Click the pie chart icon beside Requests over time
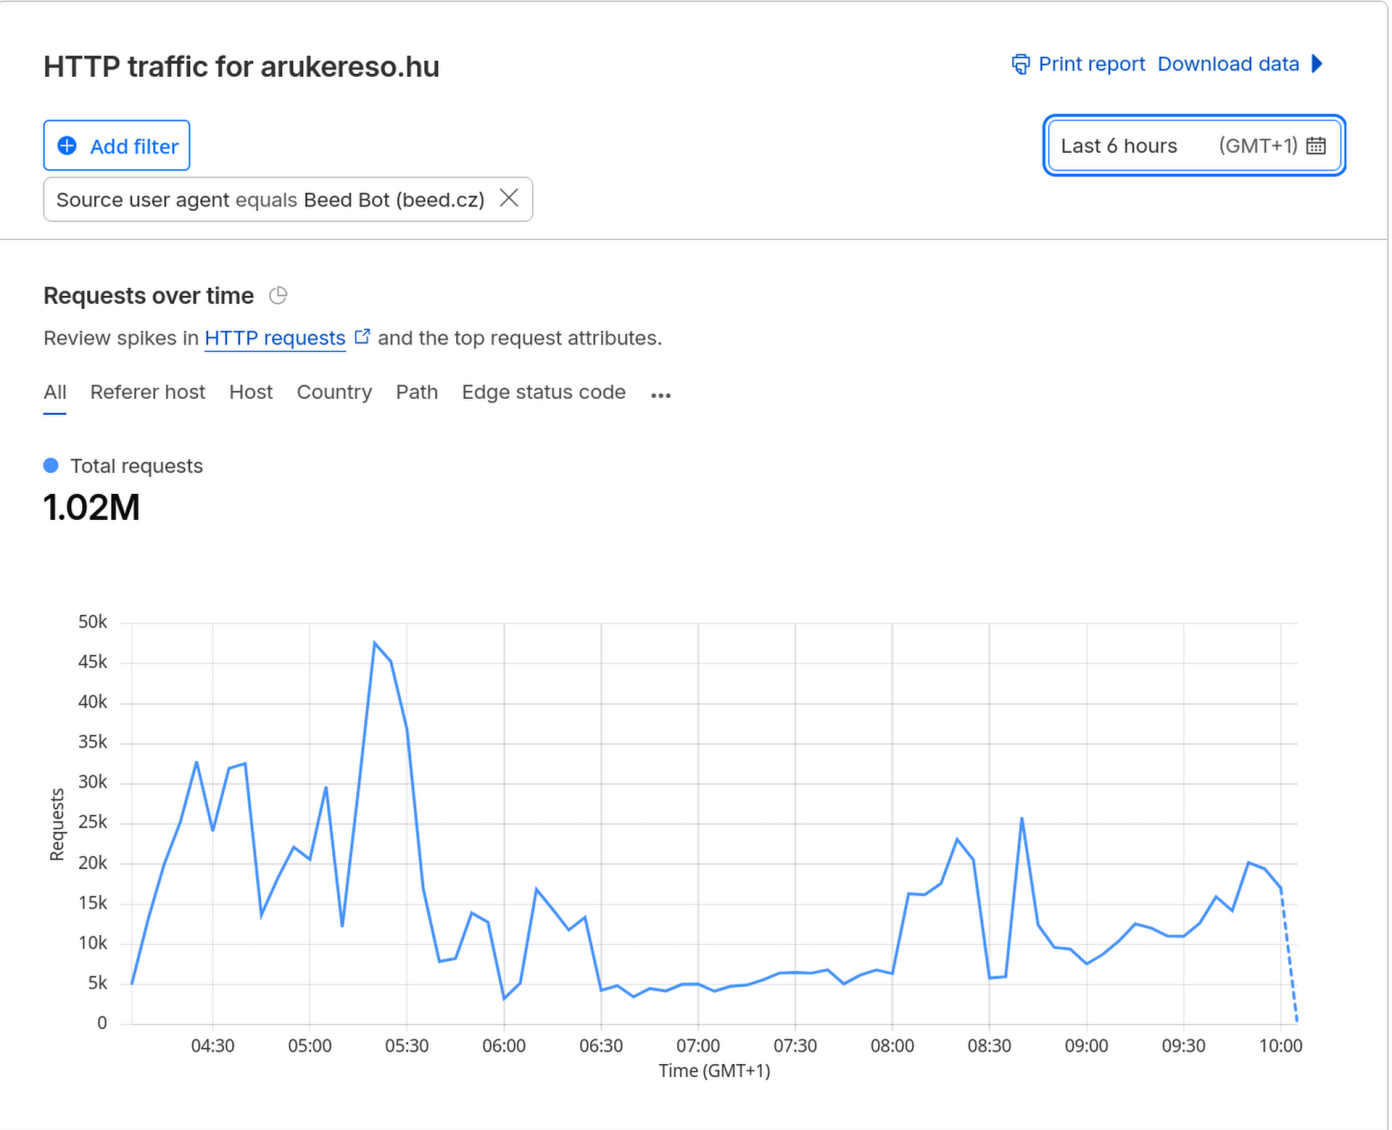The width and height of the screenshot is (1392, 1130). 278,296
